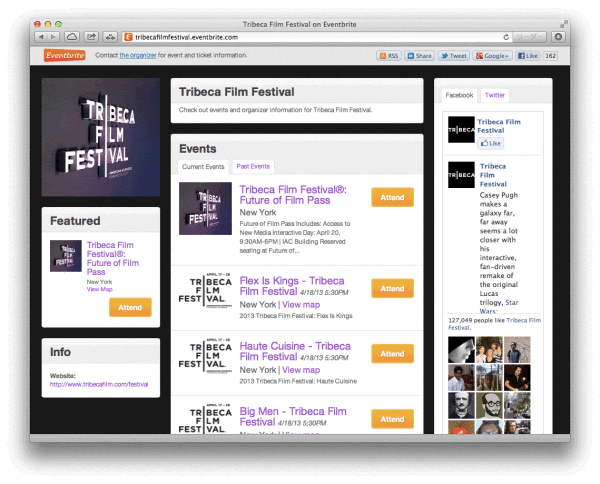Screen dimensions: 600x484
Task: Click the fullscreen arrows in title bar
Action: [563, 24]
